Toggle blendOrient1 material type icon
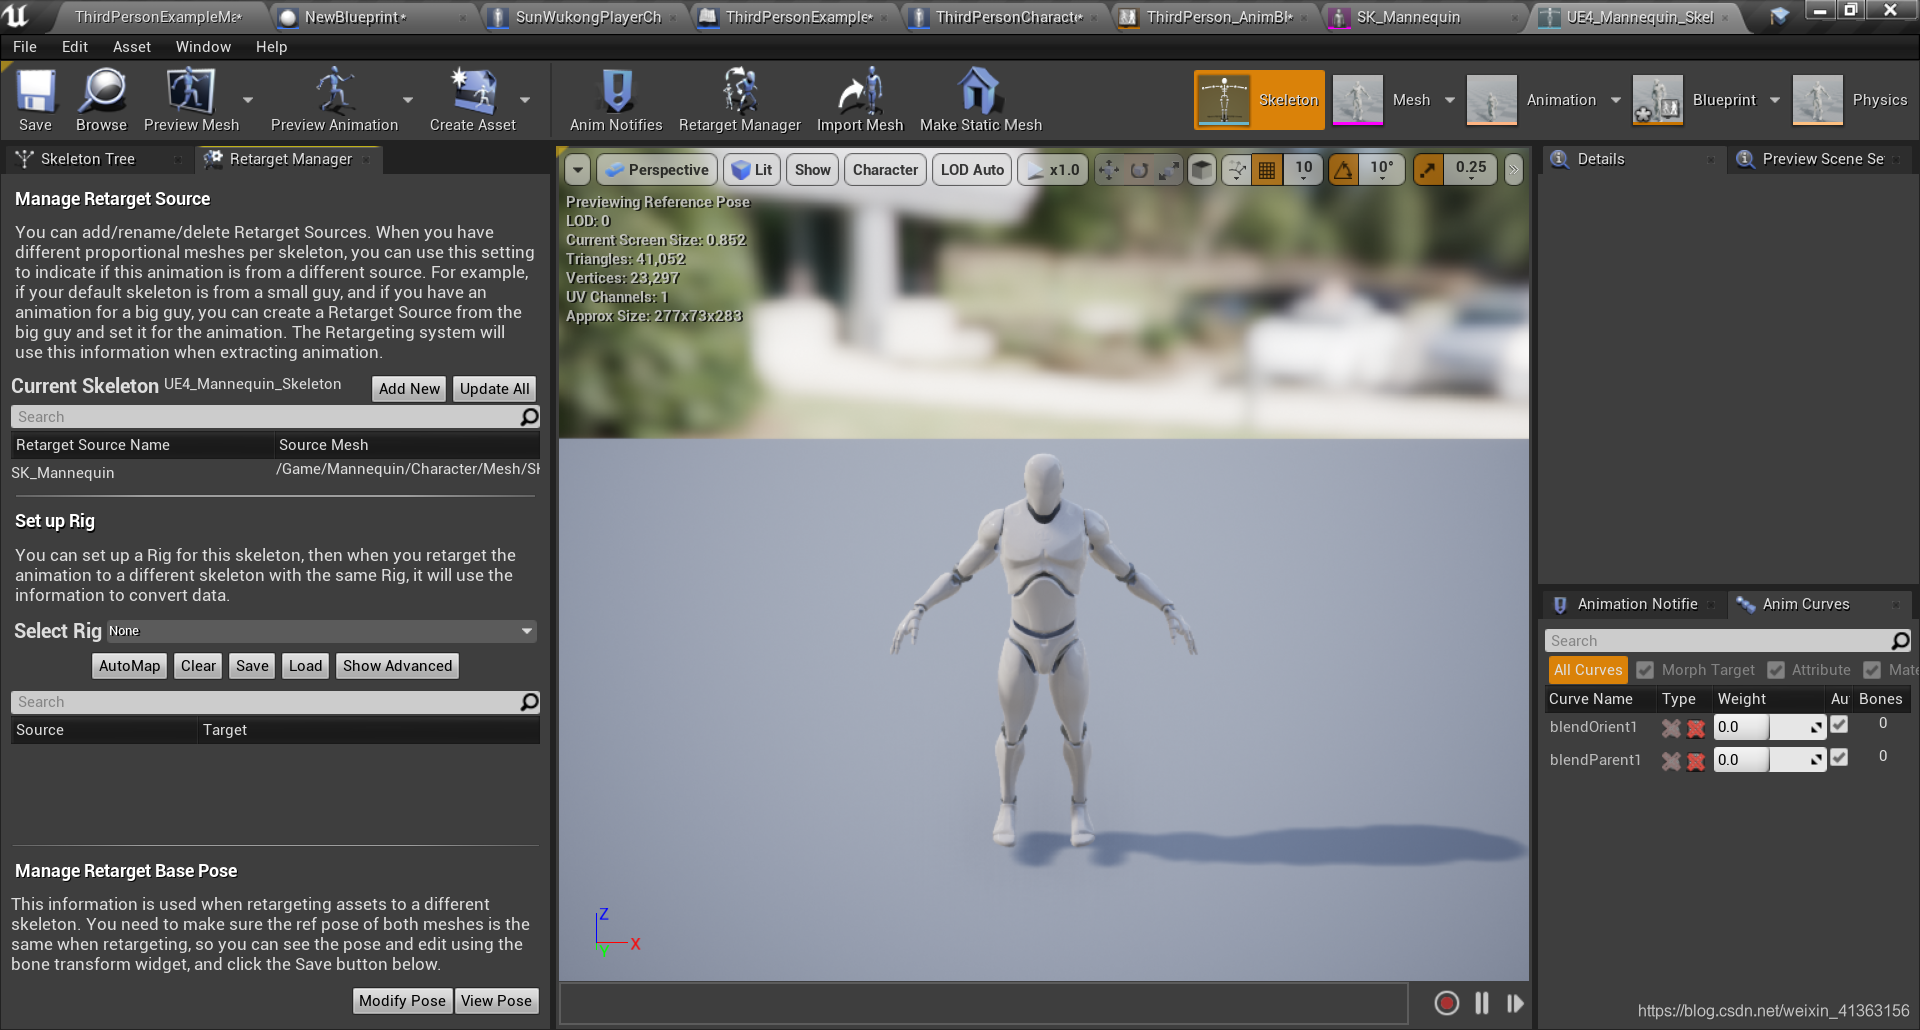 pyautogui.click(x=1696, y=728)
